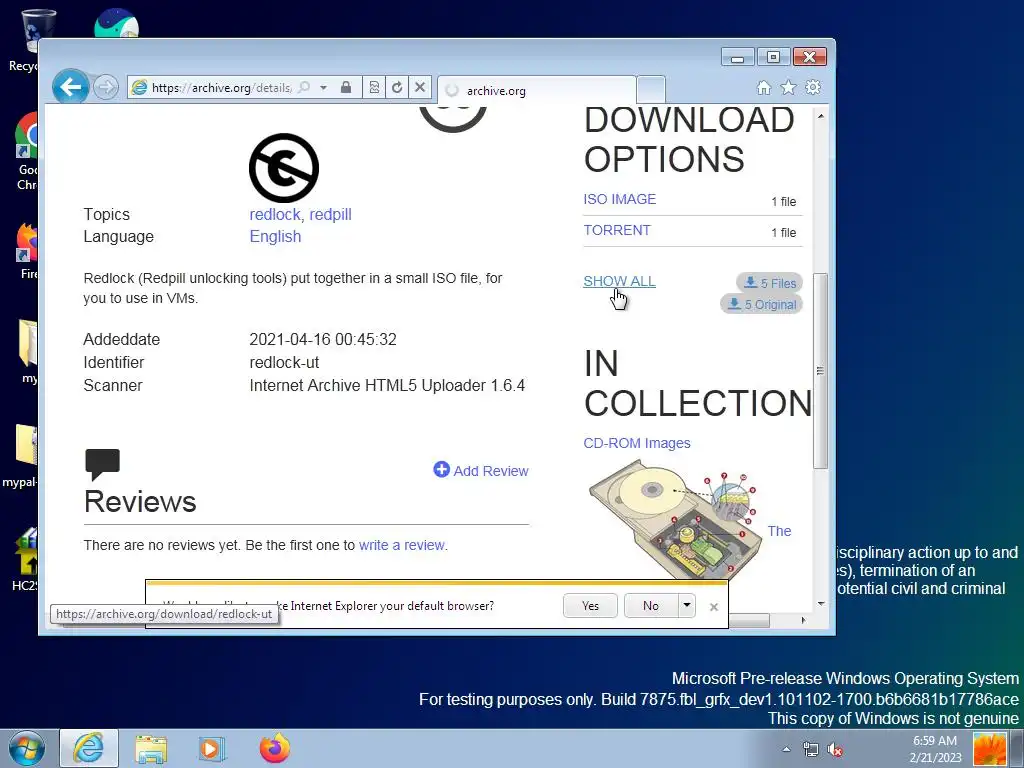Select the archive.org tab
Viewport: 1024px width, 768px height.
click(536, 91)
